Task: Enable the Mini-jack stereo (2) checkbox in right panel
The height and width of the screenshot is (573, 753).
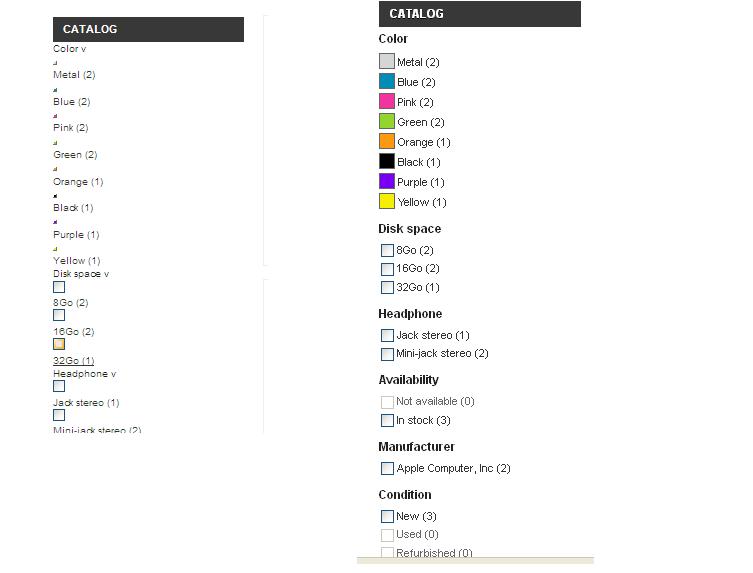Action: click(387, 354)
